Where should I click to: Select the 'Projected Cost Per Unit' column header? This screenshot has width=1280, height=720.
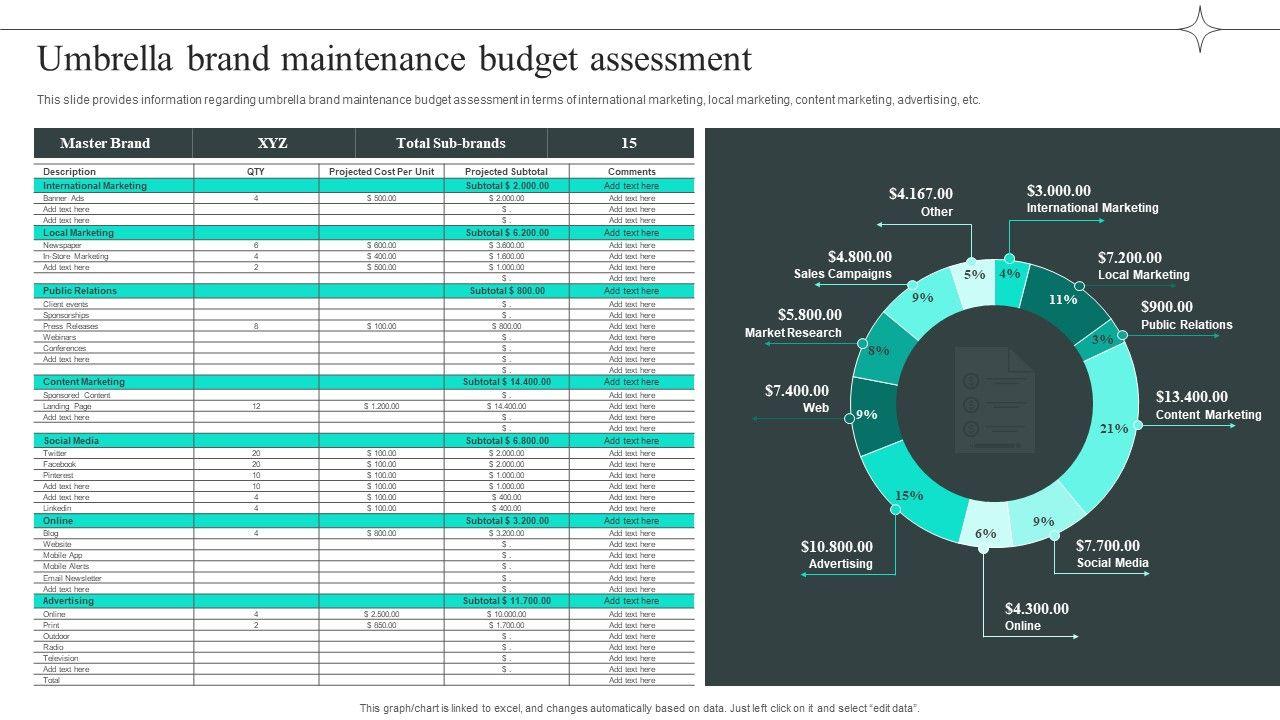coord(382,172)
